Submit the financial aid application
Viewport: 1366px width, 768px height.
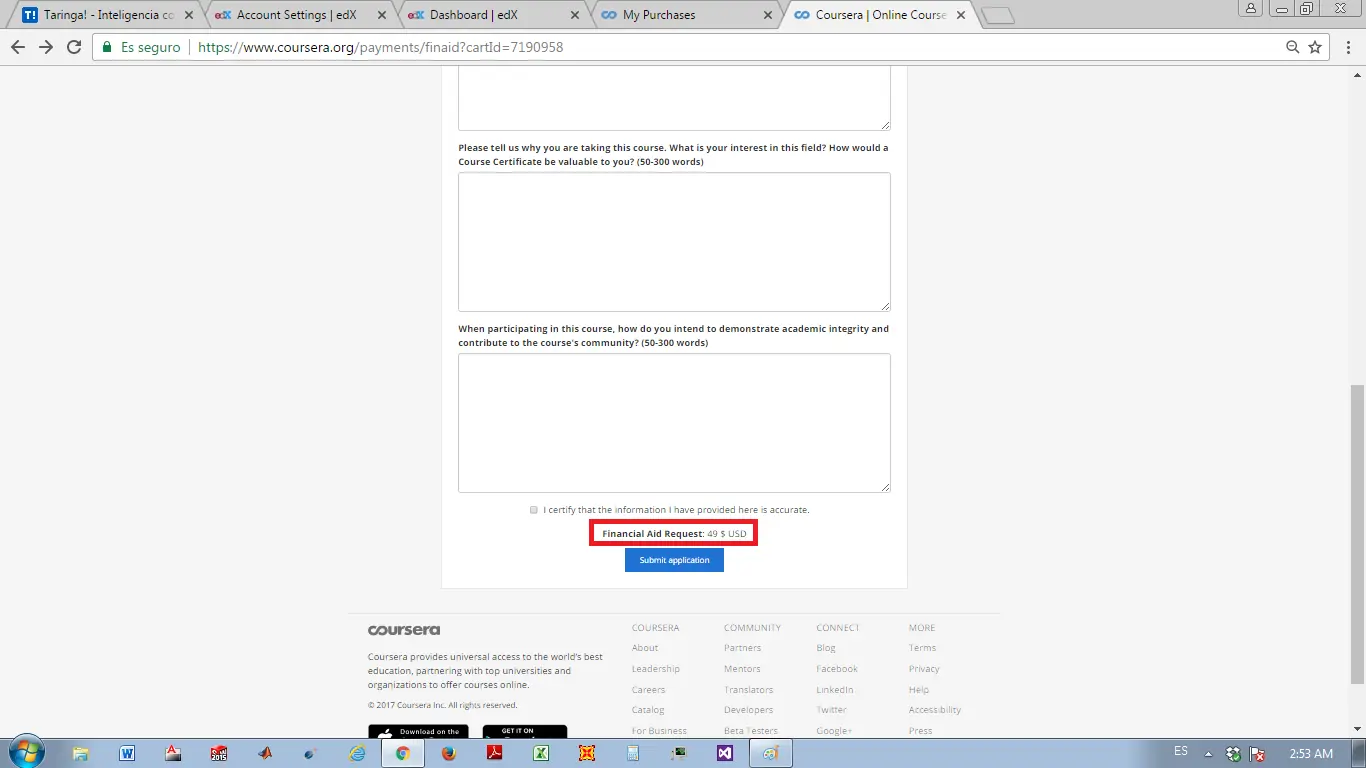674,560
